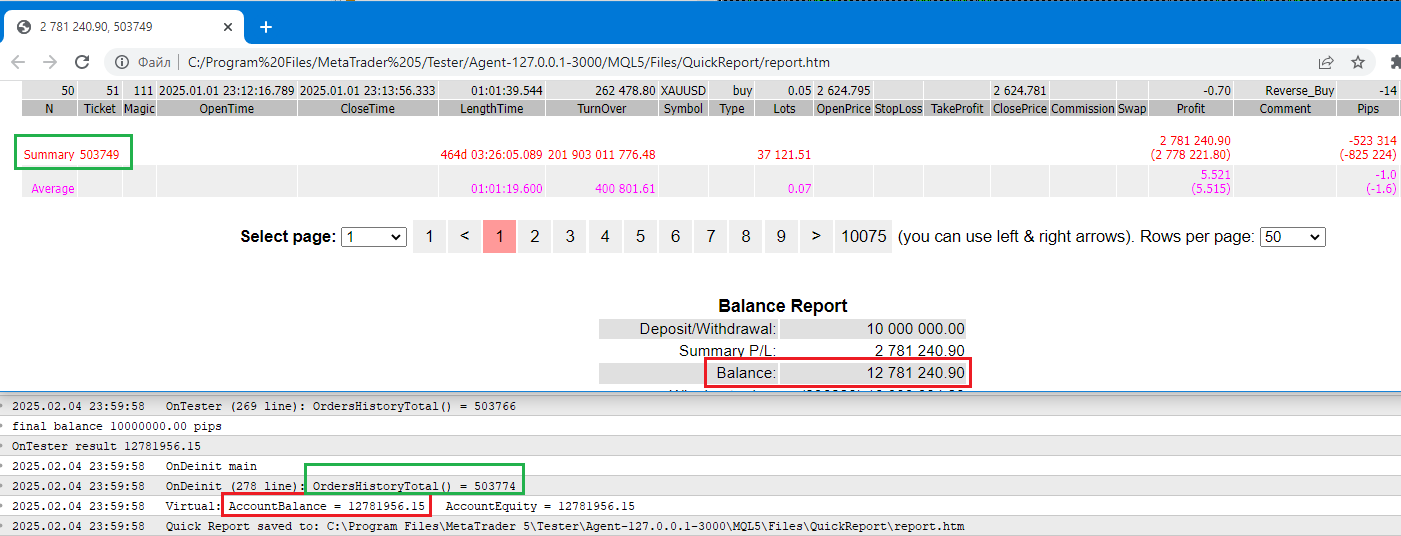Reload the report page

(x=84, y=62)
